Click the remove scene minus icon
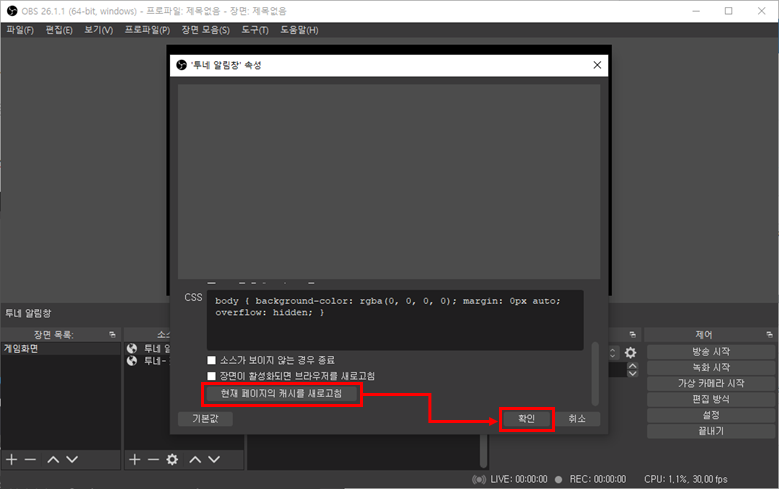Image resolution: width=779 pixels, height=489 pixels. coord(30,459)
